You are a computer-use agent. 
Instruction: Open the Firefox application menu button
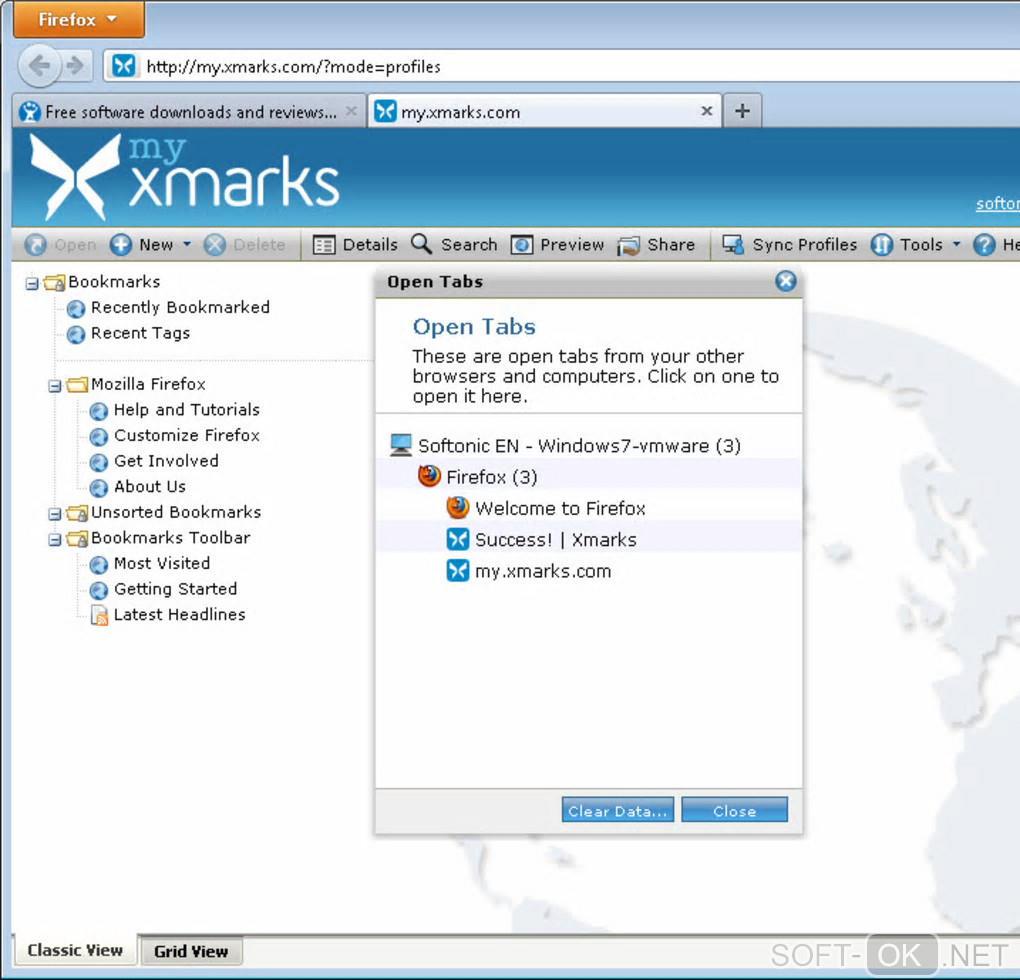[79, 20]
